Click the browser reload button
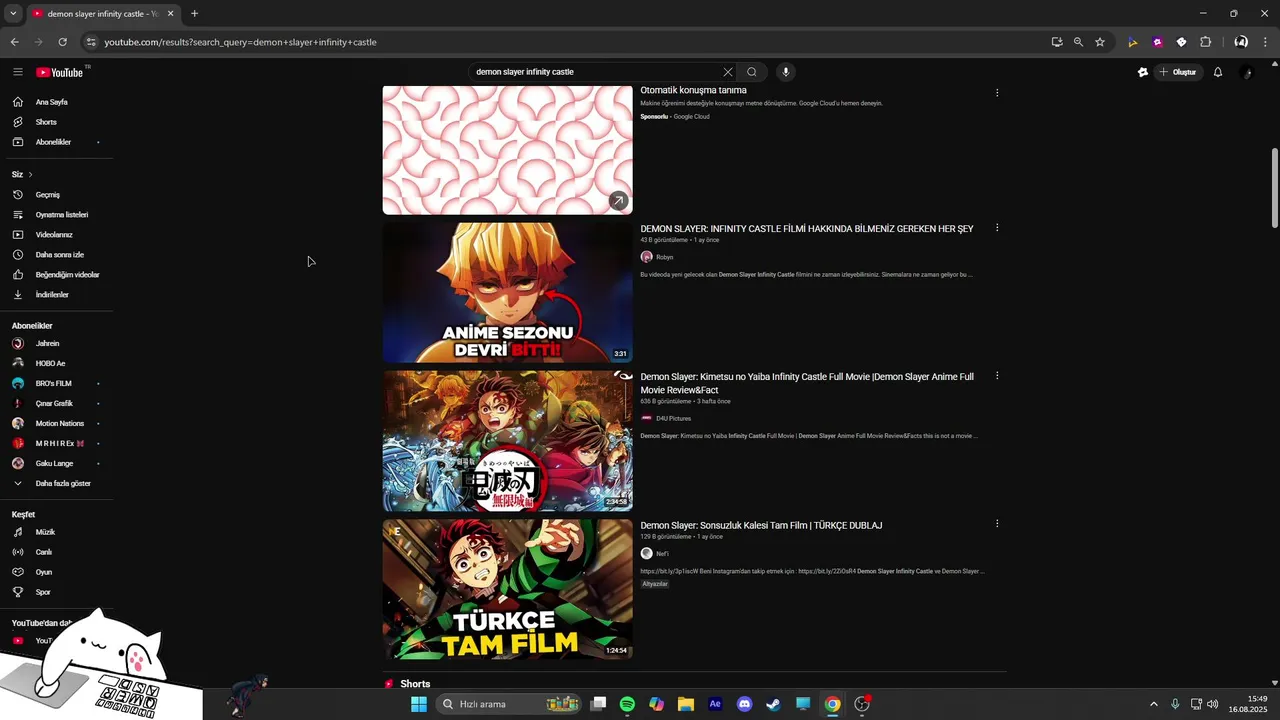 (62, 42)
